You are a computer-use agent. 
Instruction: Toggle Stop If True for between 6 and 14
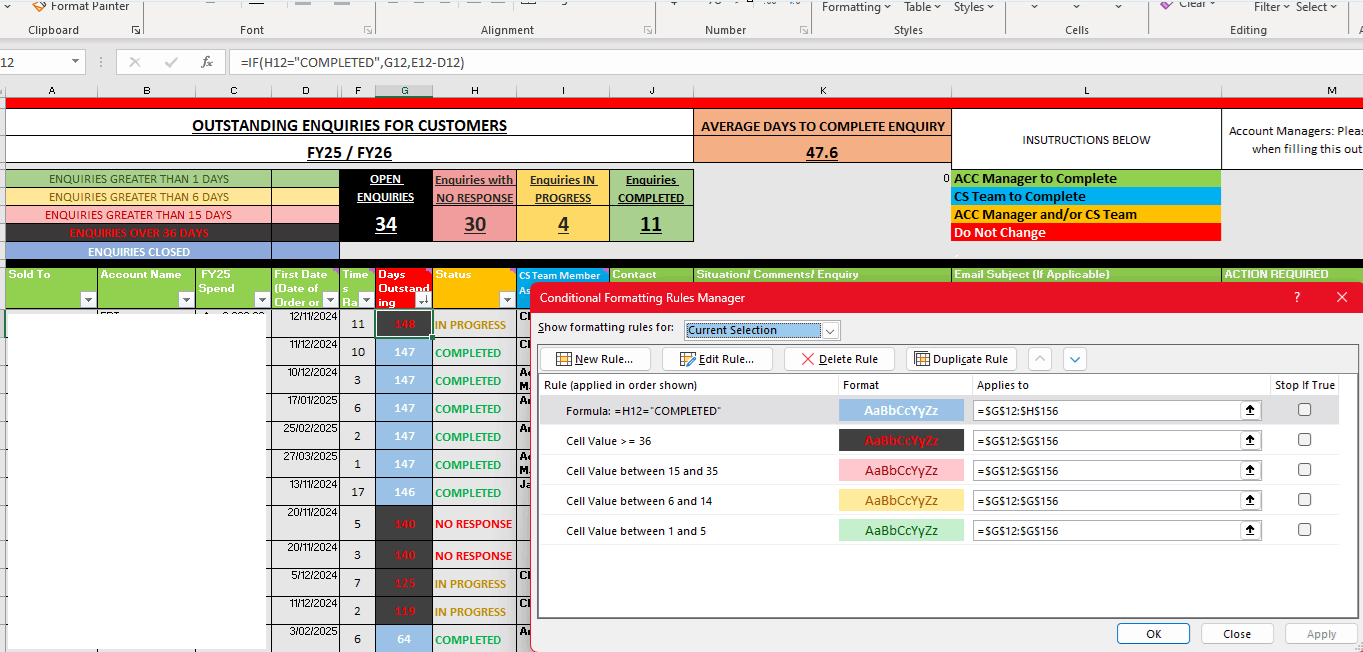1304,500
